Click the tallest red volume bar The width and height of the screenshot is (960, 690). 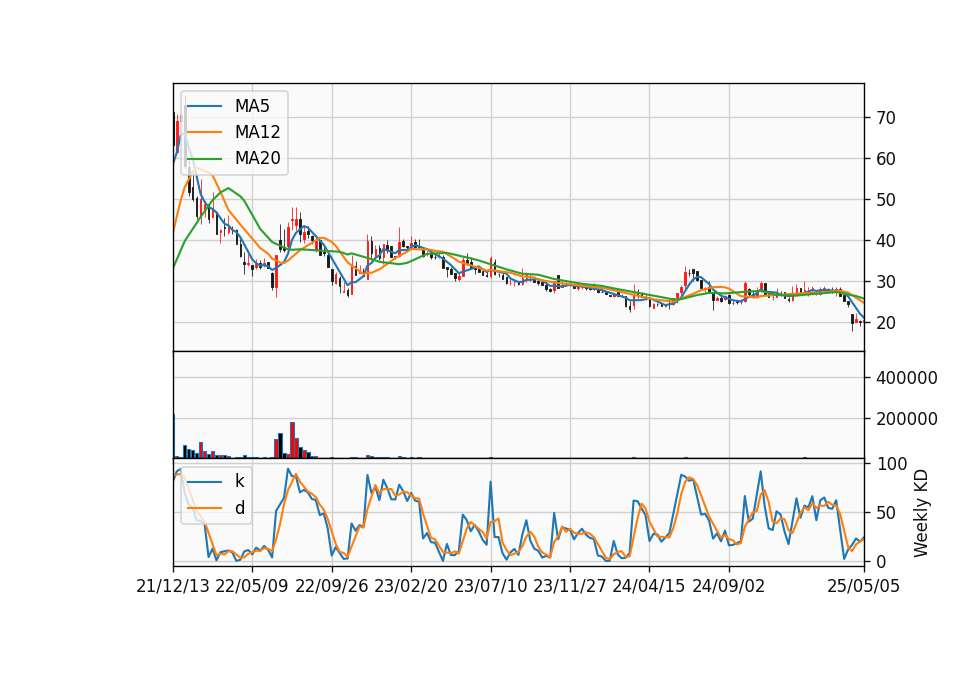click(293, 440)
